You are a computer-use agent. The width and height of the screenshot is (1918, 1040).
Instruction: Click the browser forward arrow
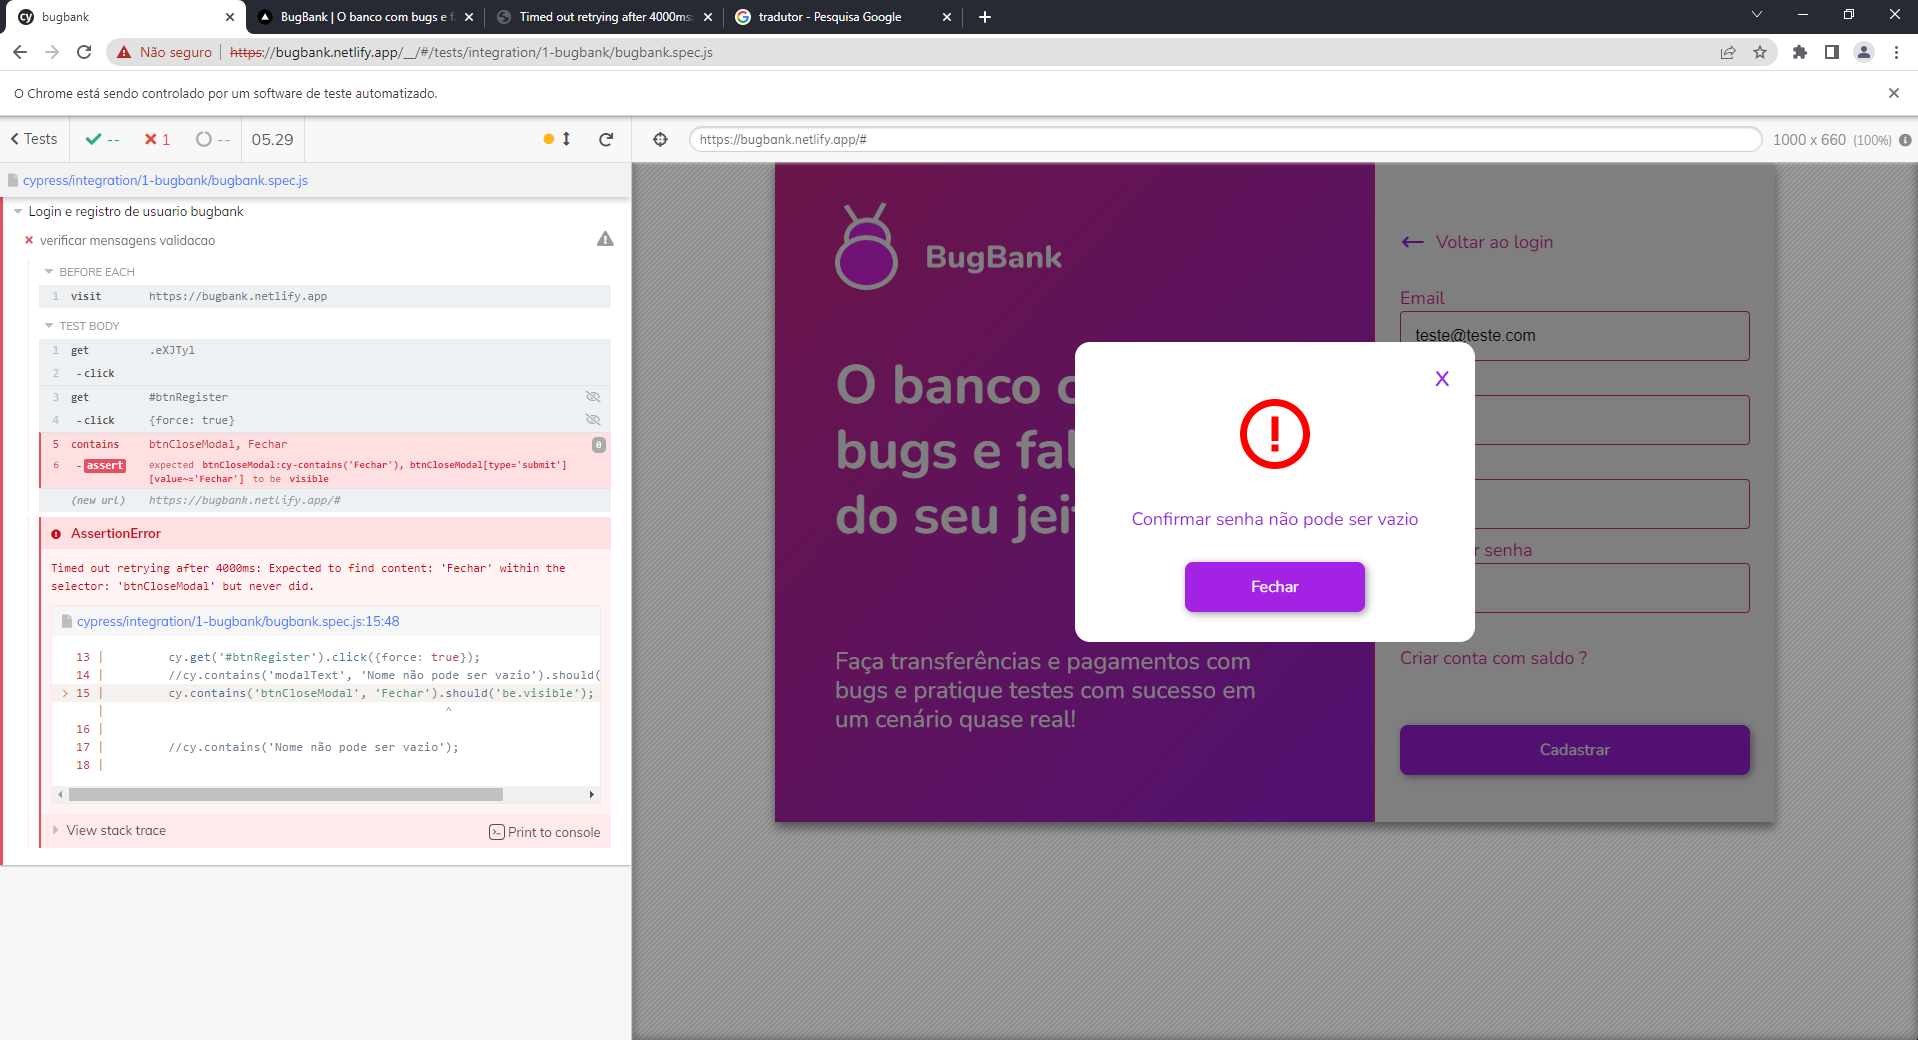pos(52,52)
